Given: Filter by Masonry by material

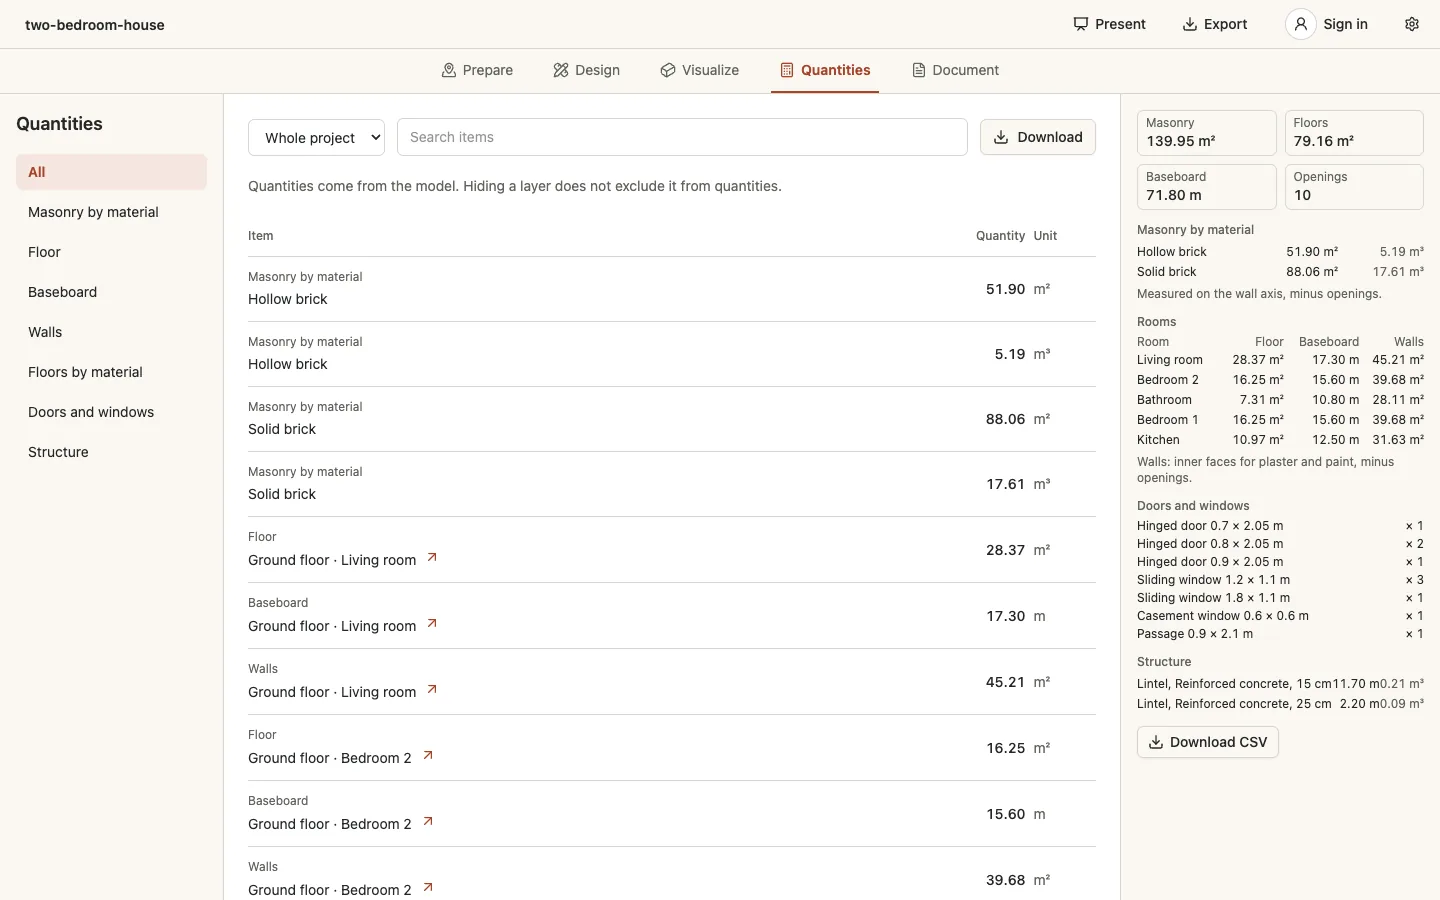Looking at the screenshot, I should click(x=111, y=212).
